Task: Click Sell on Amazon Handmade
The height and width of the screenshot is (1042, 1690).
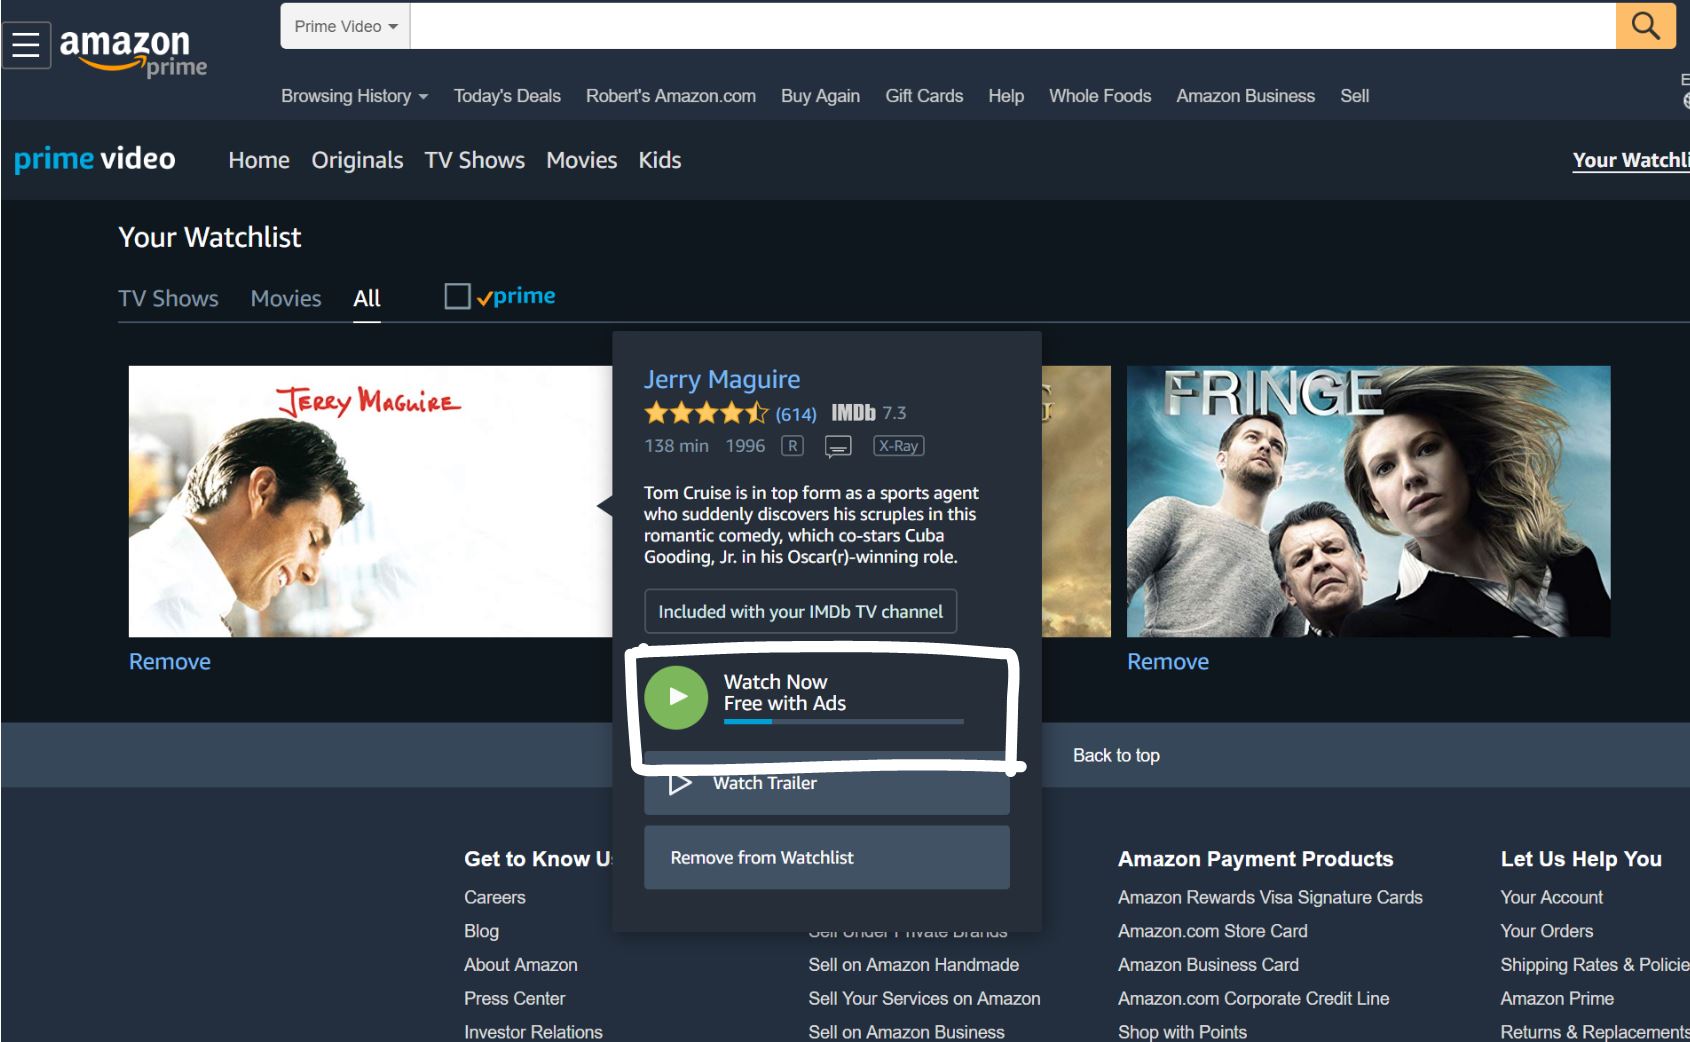Action: click(914, 965)
